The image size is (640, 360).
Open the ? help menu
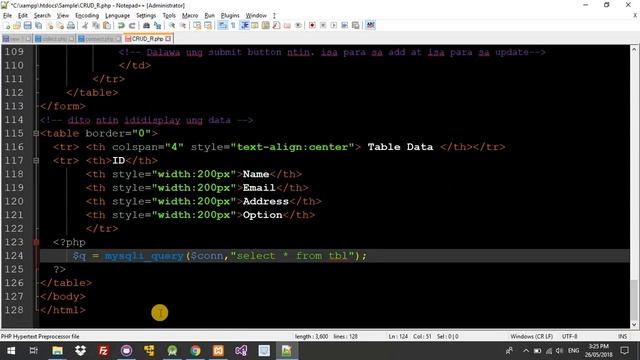tap(274, 16)
